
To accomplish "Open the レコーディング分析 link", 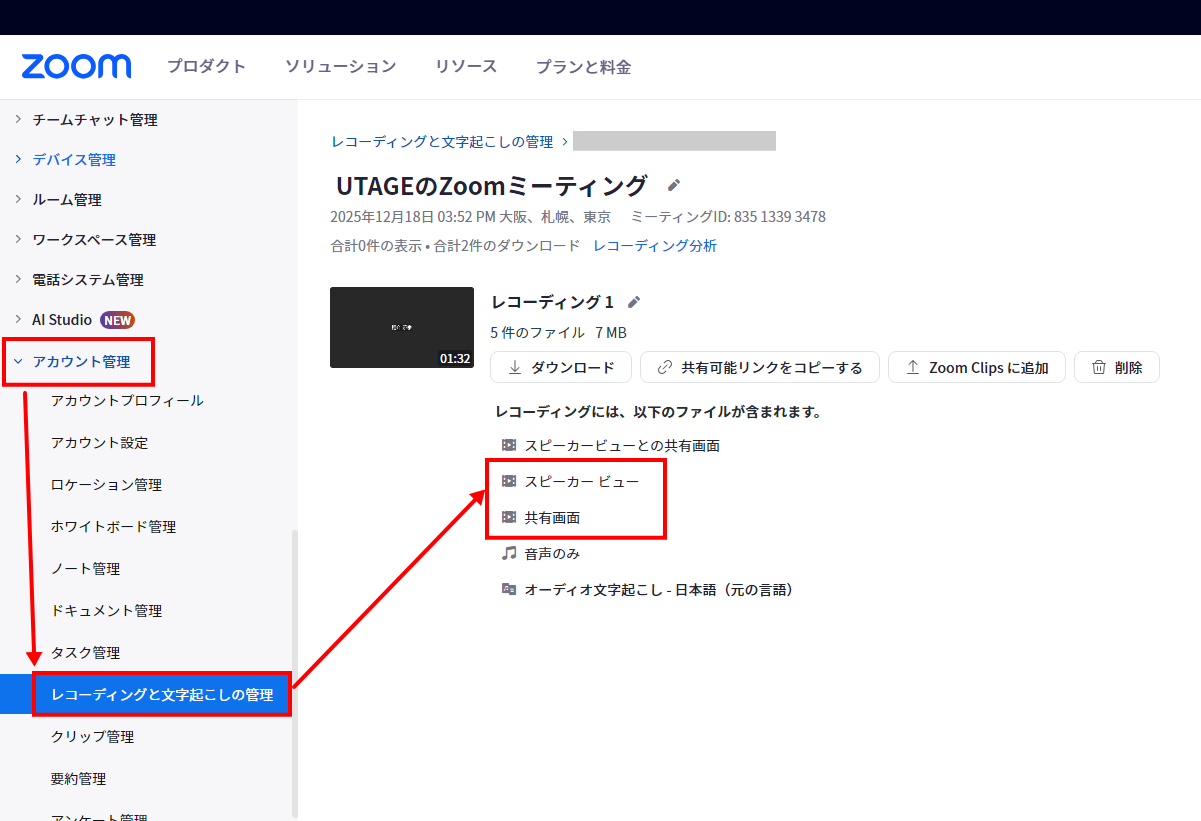I will [654, 246].
